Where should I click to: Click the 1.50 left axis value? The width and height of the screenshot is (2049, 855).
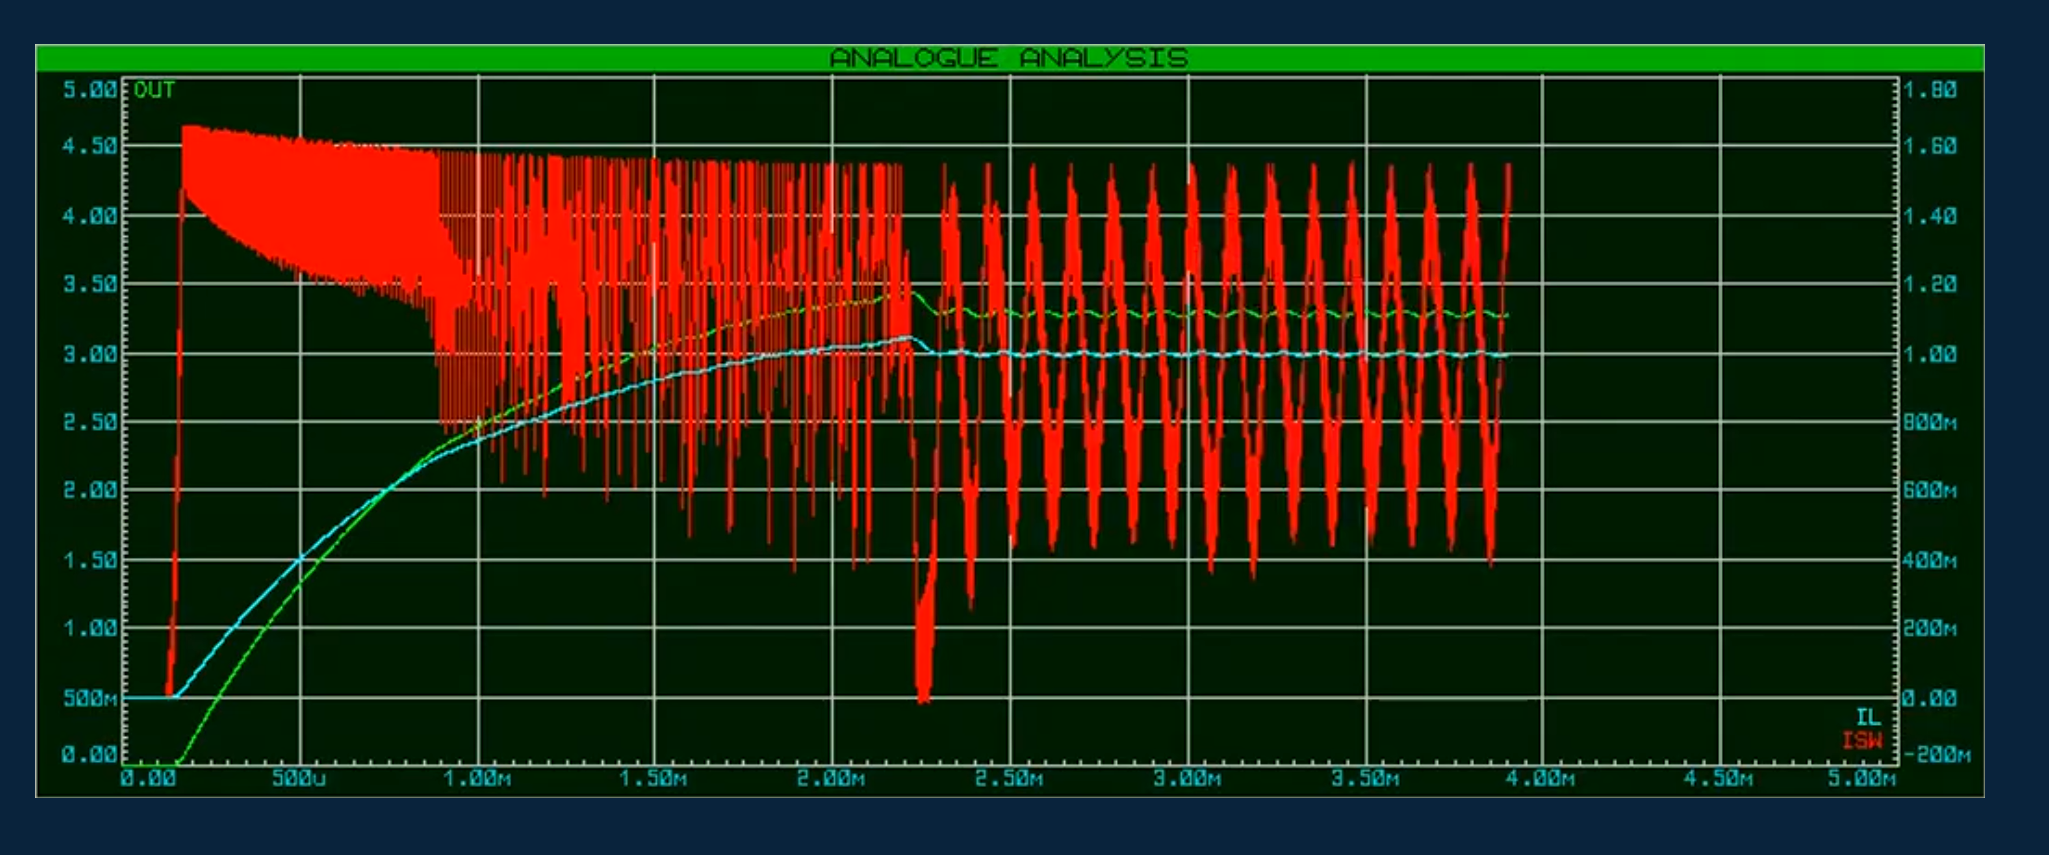pos(90,560)
